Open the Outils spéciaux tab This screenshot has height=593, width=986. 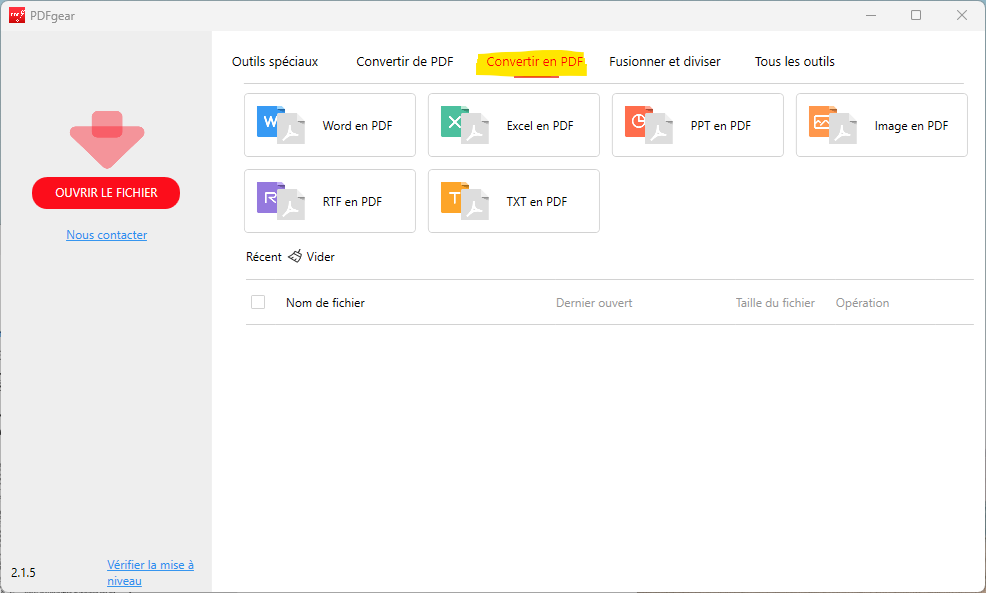275,62
